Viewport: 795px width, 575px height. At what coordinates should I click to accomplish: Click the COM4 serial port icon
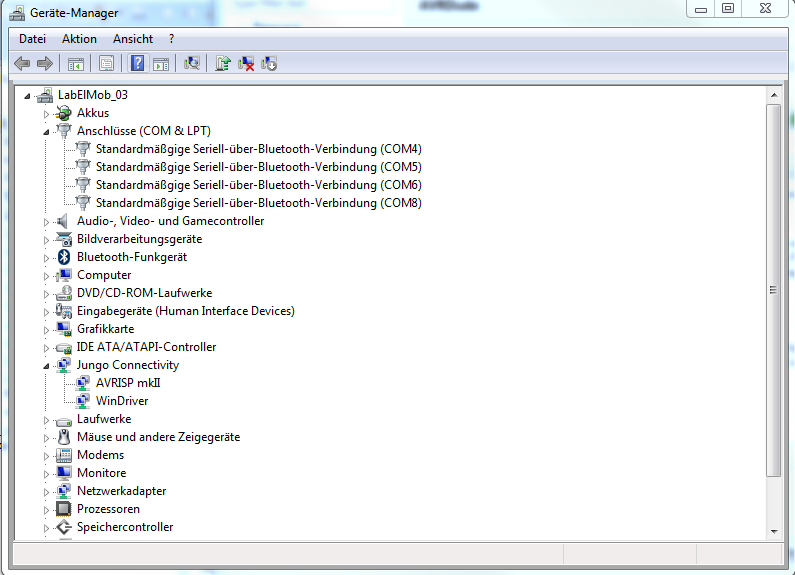(83, 149)
